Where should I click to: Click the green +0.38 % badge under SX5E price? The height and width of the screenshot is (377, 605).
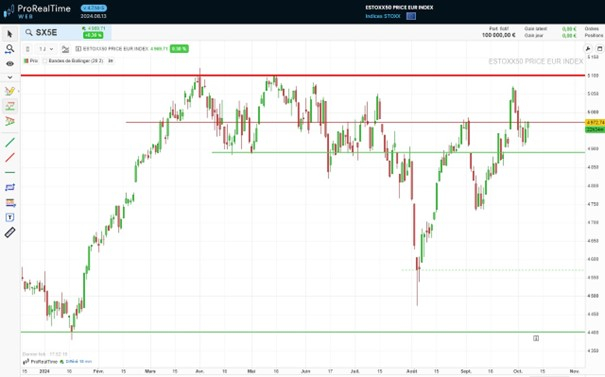click(93, 35)
